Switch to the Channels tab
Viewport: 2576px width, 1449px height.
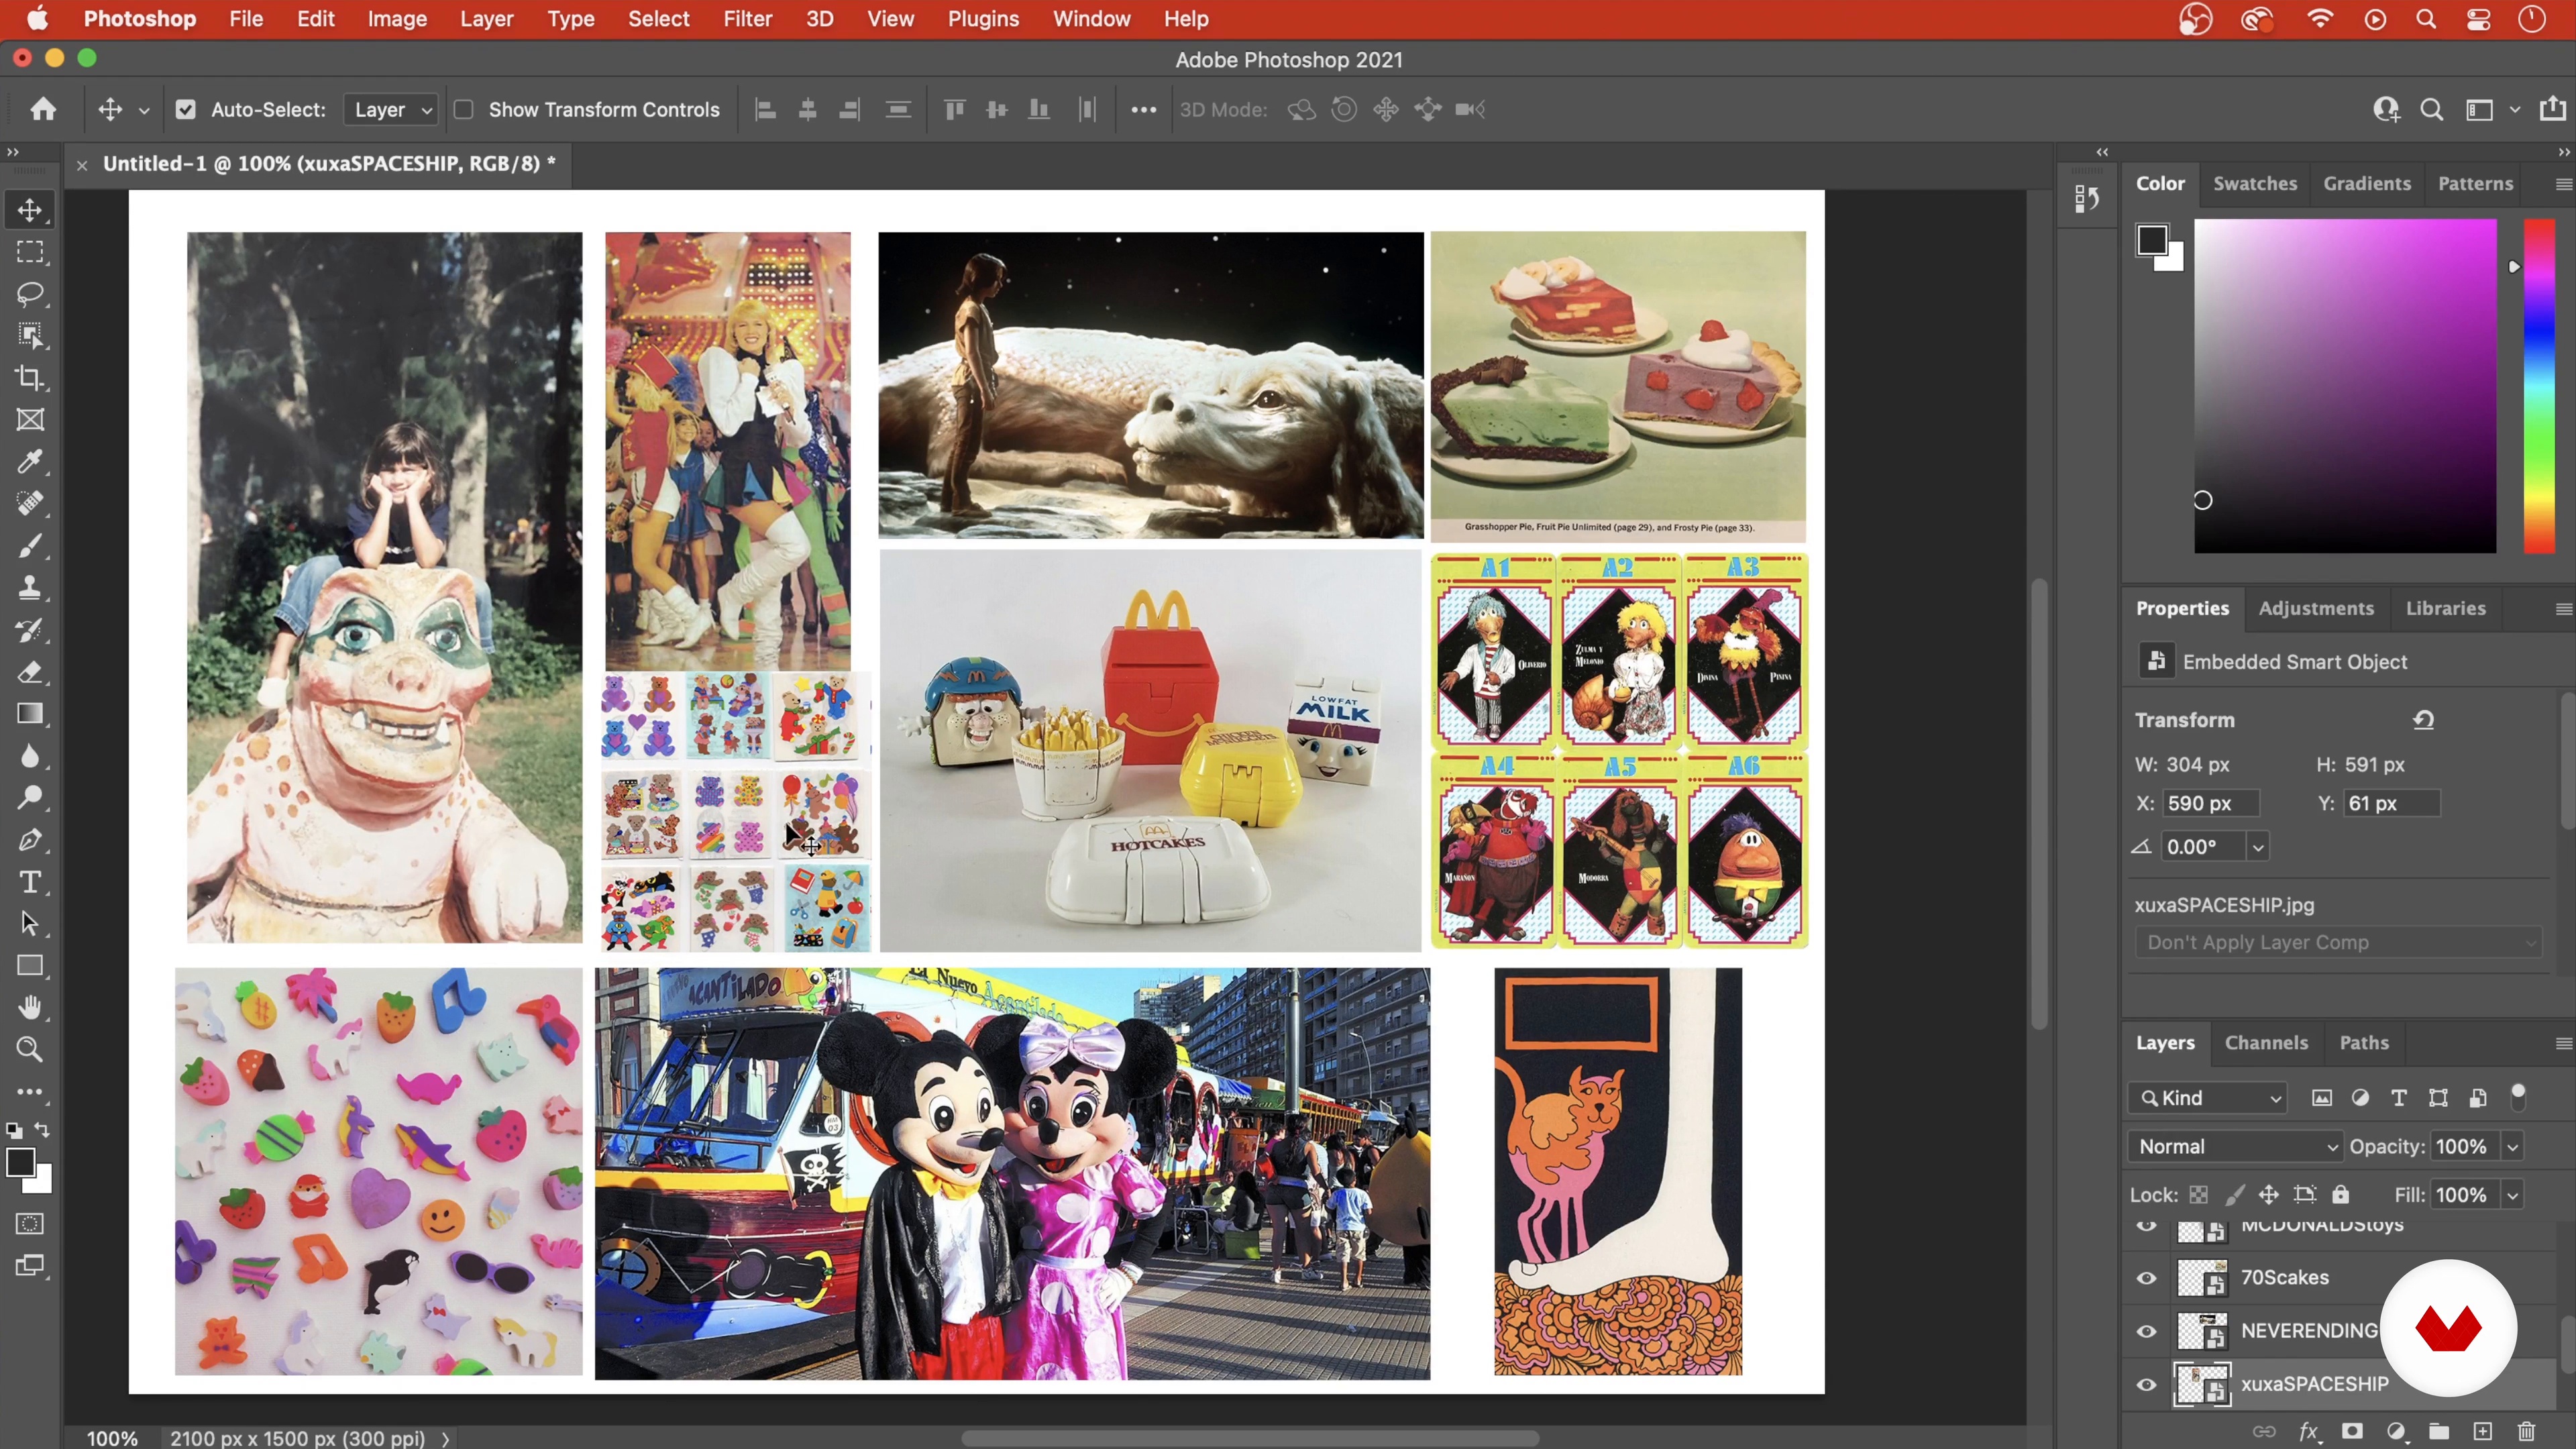click(2266, 1043)
